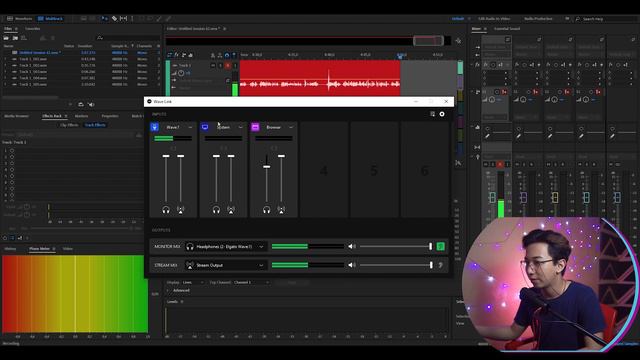The width and height of the screenshot is (640, 360).
Task: Click the Effects fx icon in editor header
Action: pos(177,55)
